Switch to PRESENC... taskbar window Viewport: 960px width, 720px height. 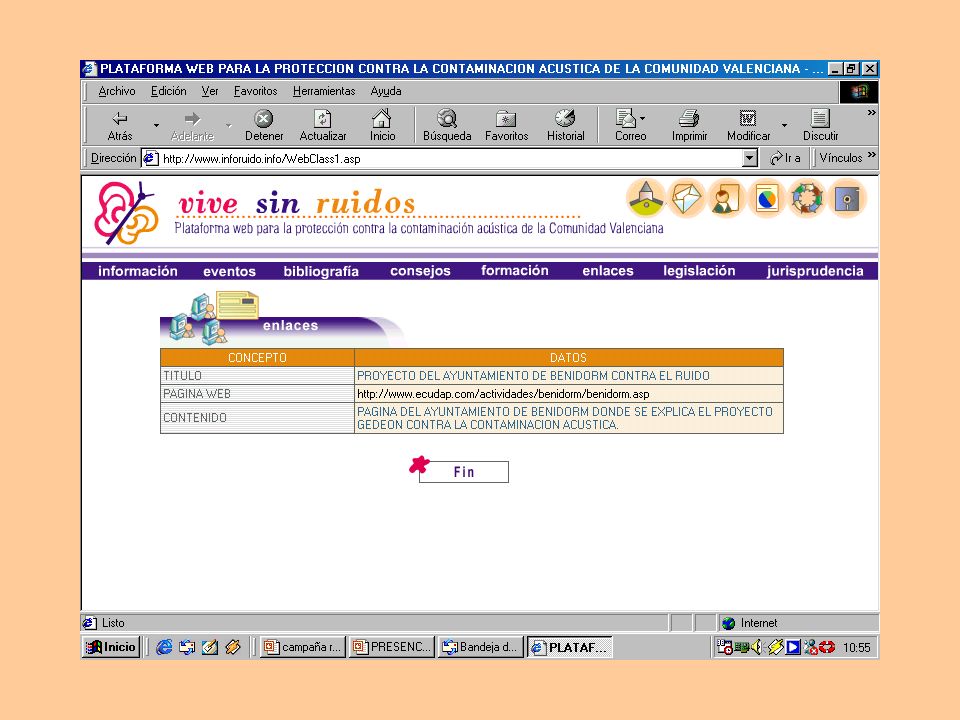[x=392, y=647]
